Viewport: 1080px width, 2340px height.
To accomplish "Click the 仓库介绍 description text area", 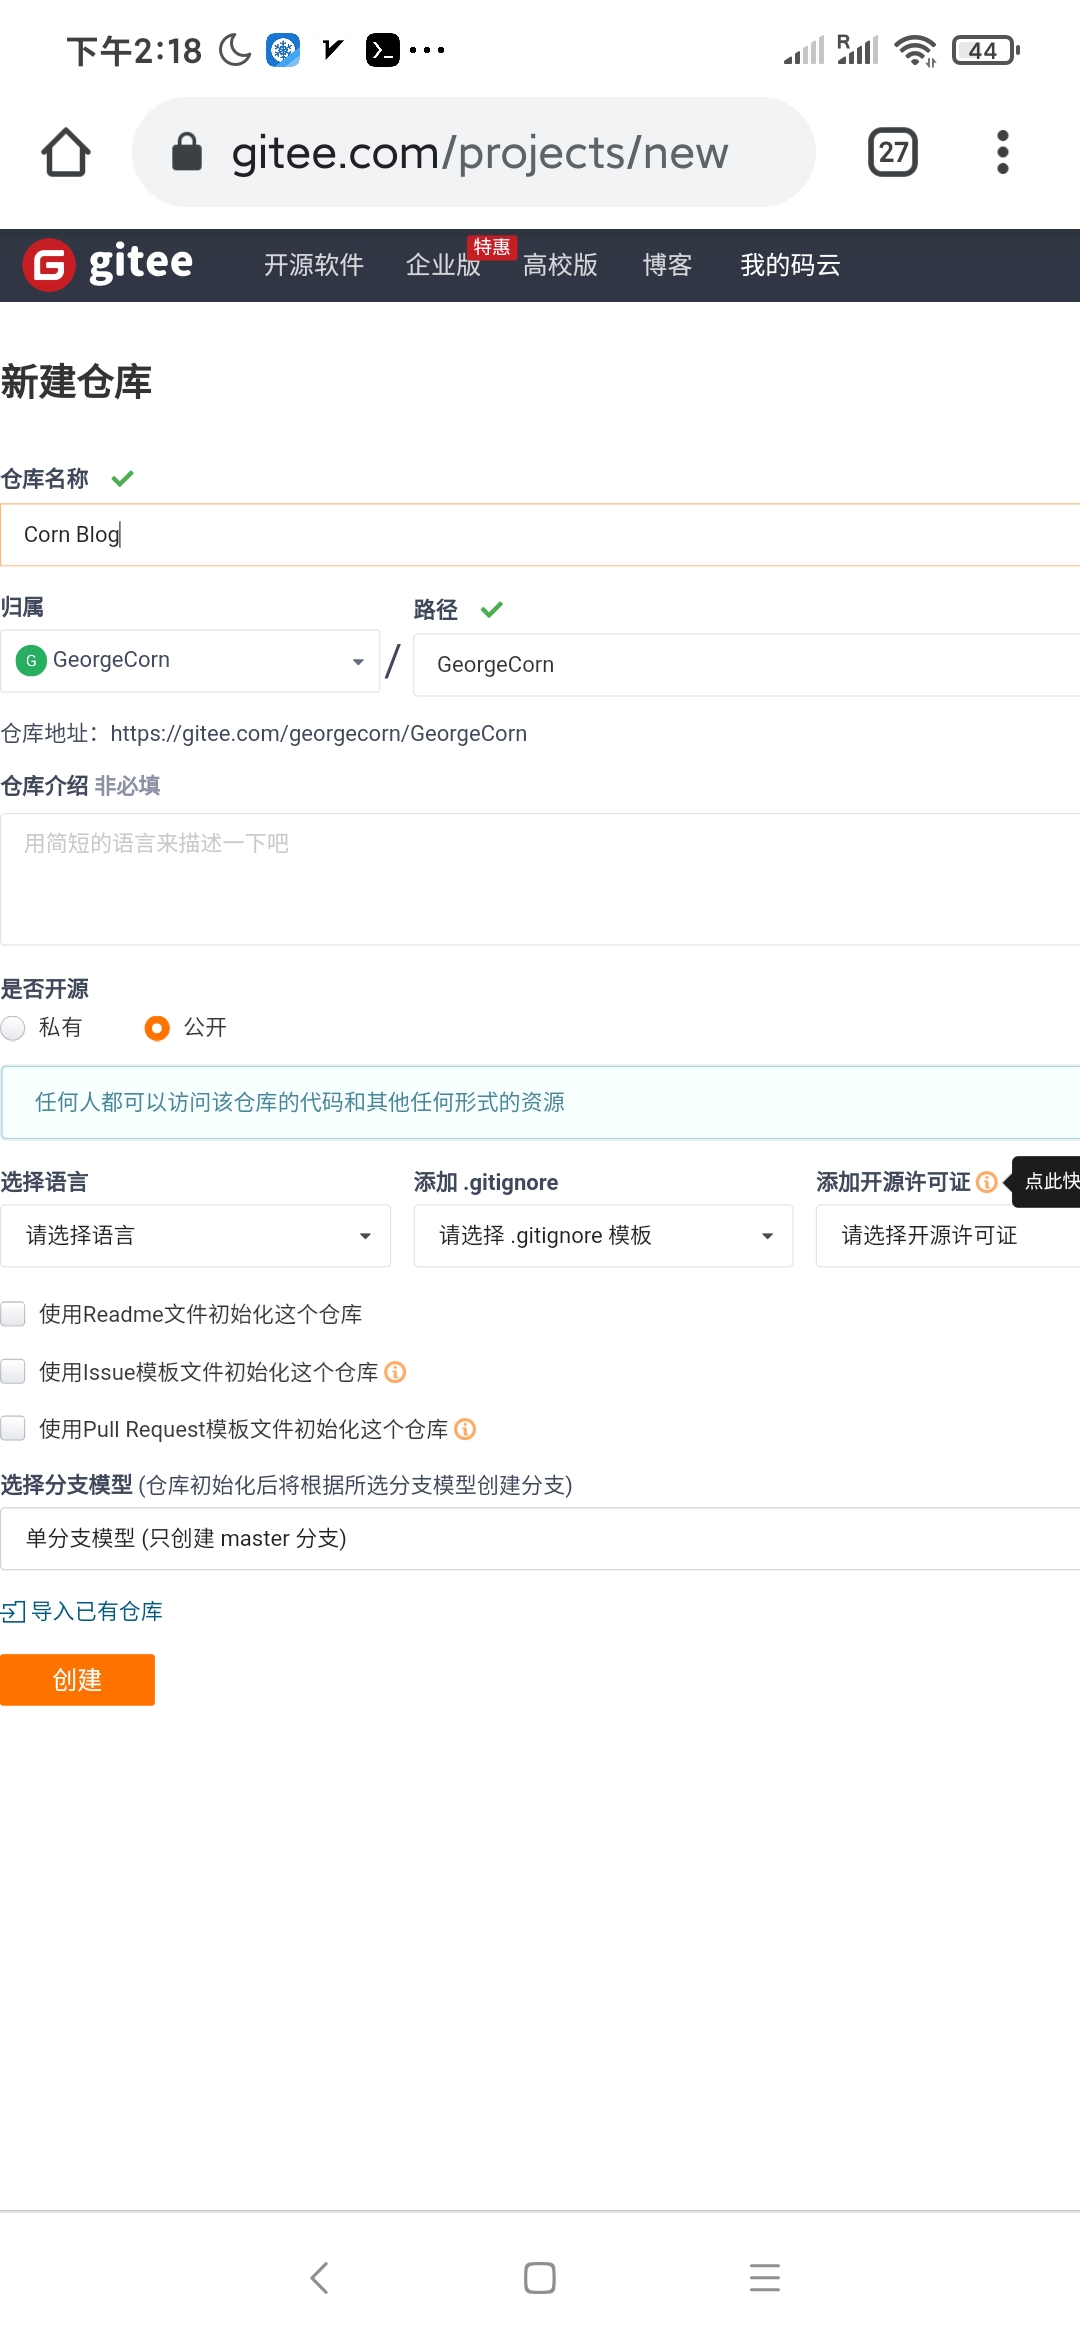I will point(540,880).
